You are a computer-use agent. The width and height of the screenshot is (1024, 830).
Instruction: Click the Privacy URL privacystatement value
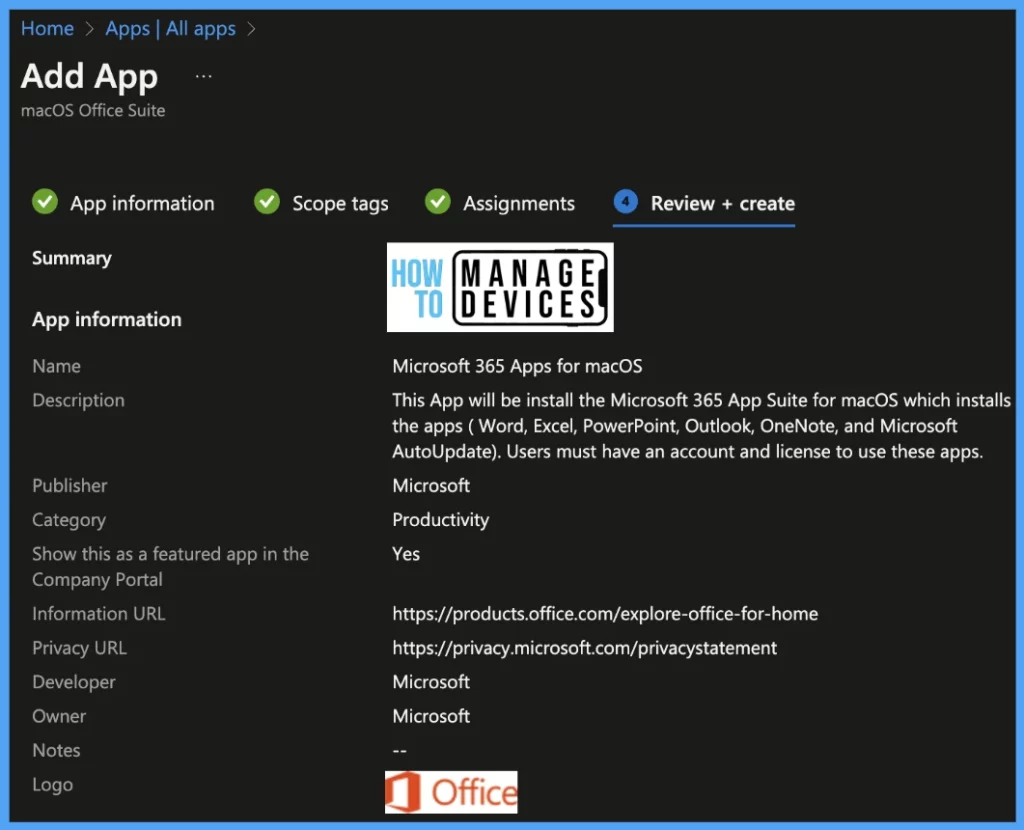(584, 648)
